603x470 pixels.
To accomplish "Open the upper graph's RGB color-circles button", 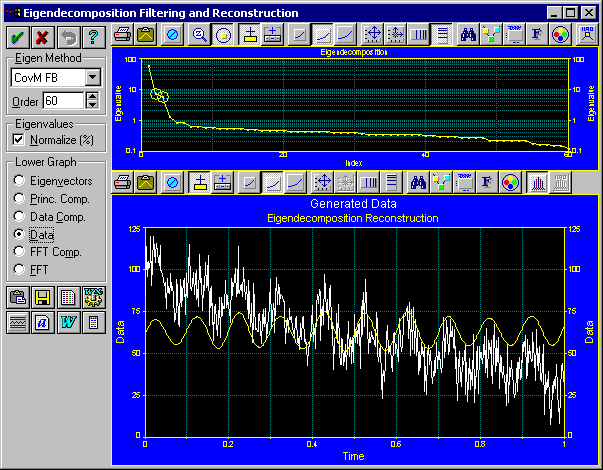I will (560, 35).
